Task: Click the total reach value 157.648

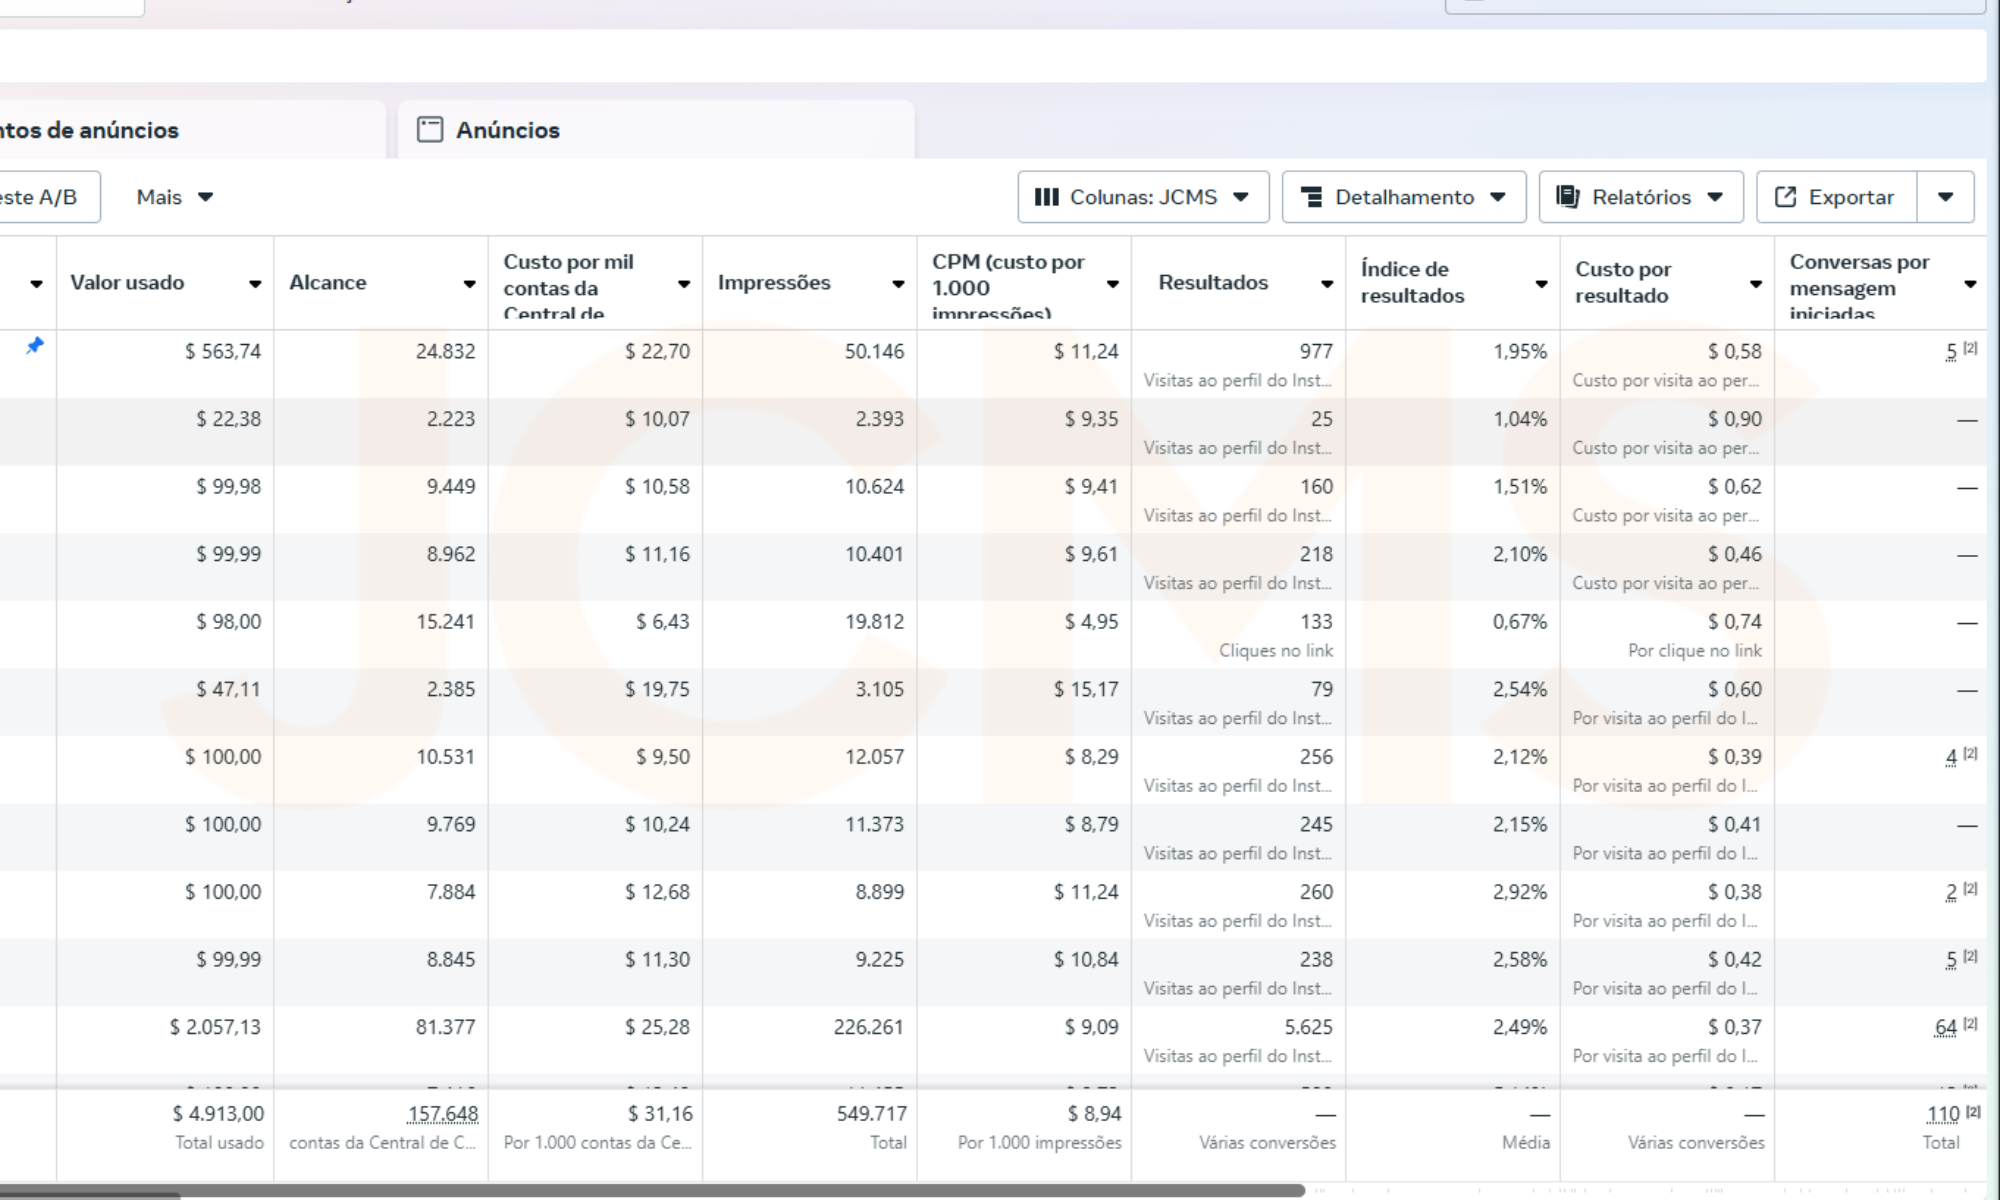Action: (x=443, y=1114)
